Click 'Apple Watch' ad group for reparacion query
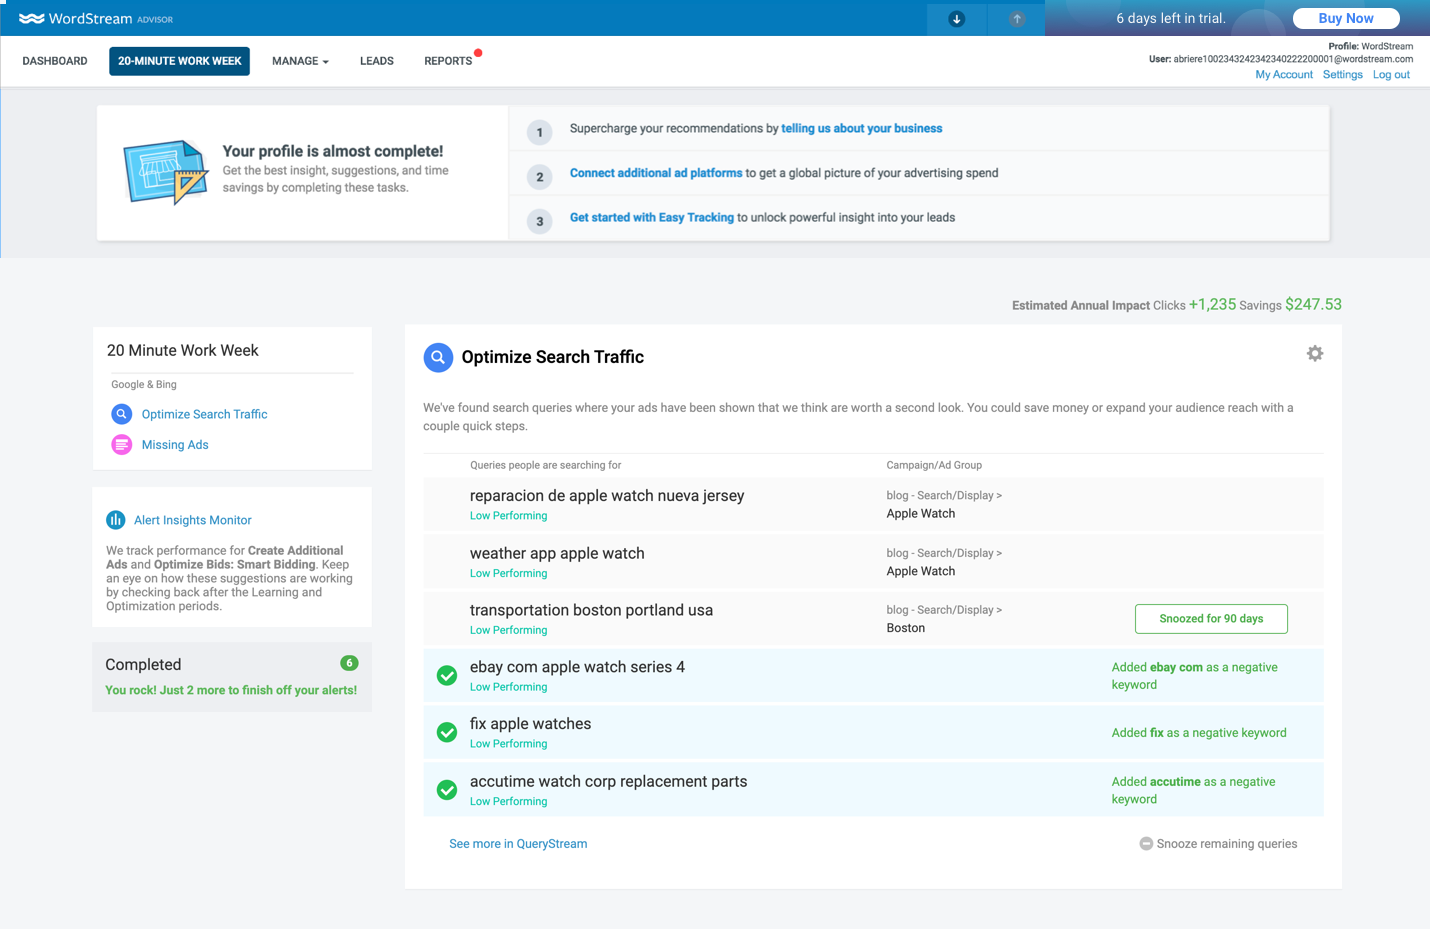Image resolution: width=1430 pixels, height=929 pixels. click(x=921, y=514)
